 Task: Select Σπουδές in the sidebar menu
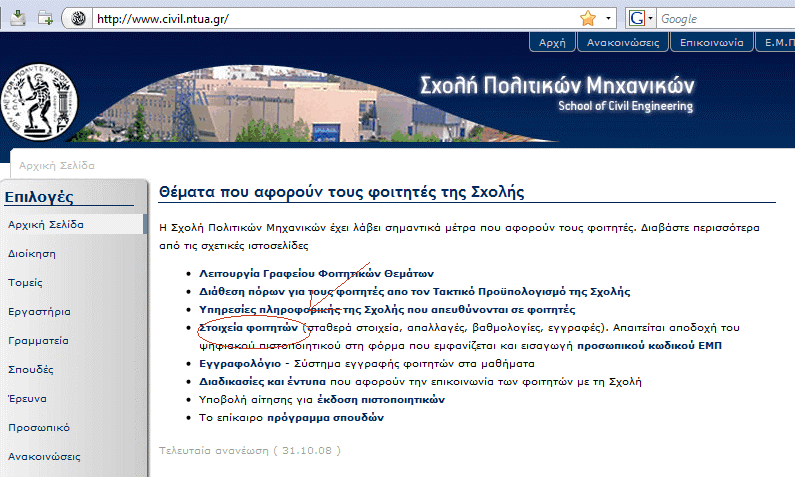pos(31,369)
